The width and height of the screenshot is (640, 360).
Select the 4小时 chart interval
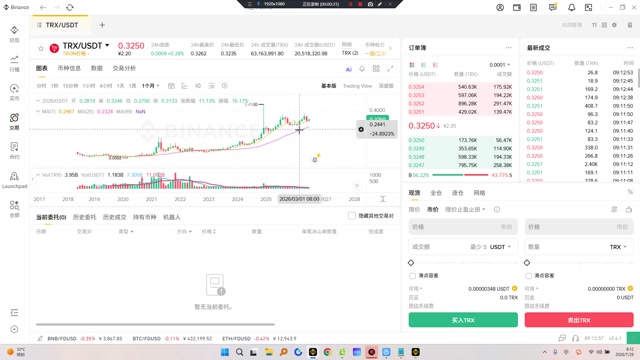[106, 86]
